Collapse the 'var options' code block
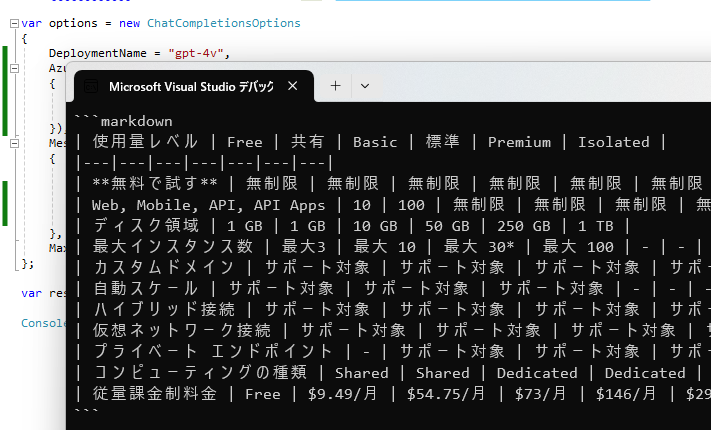Viewport: 711px width, 430px height. [15, 23]
